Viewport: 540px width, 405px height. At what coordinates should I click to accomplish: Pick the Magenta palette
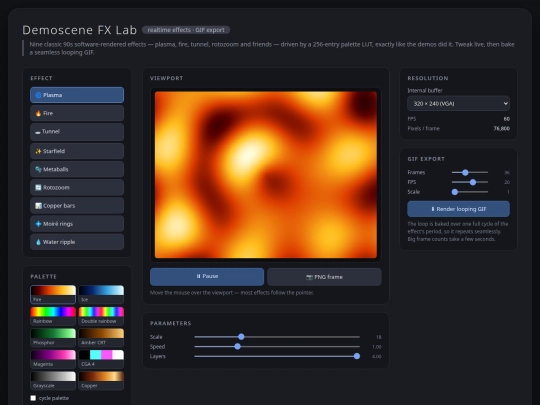(53, 359)
